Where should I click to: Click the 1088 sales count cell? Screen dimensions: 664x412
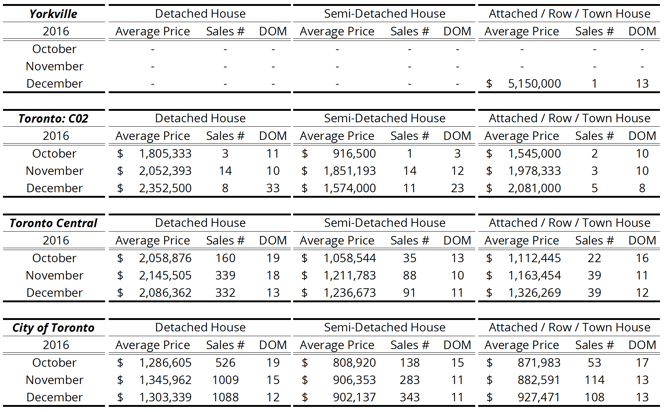[225, 397]
